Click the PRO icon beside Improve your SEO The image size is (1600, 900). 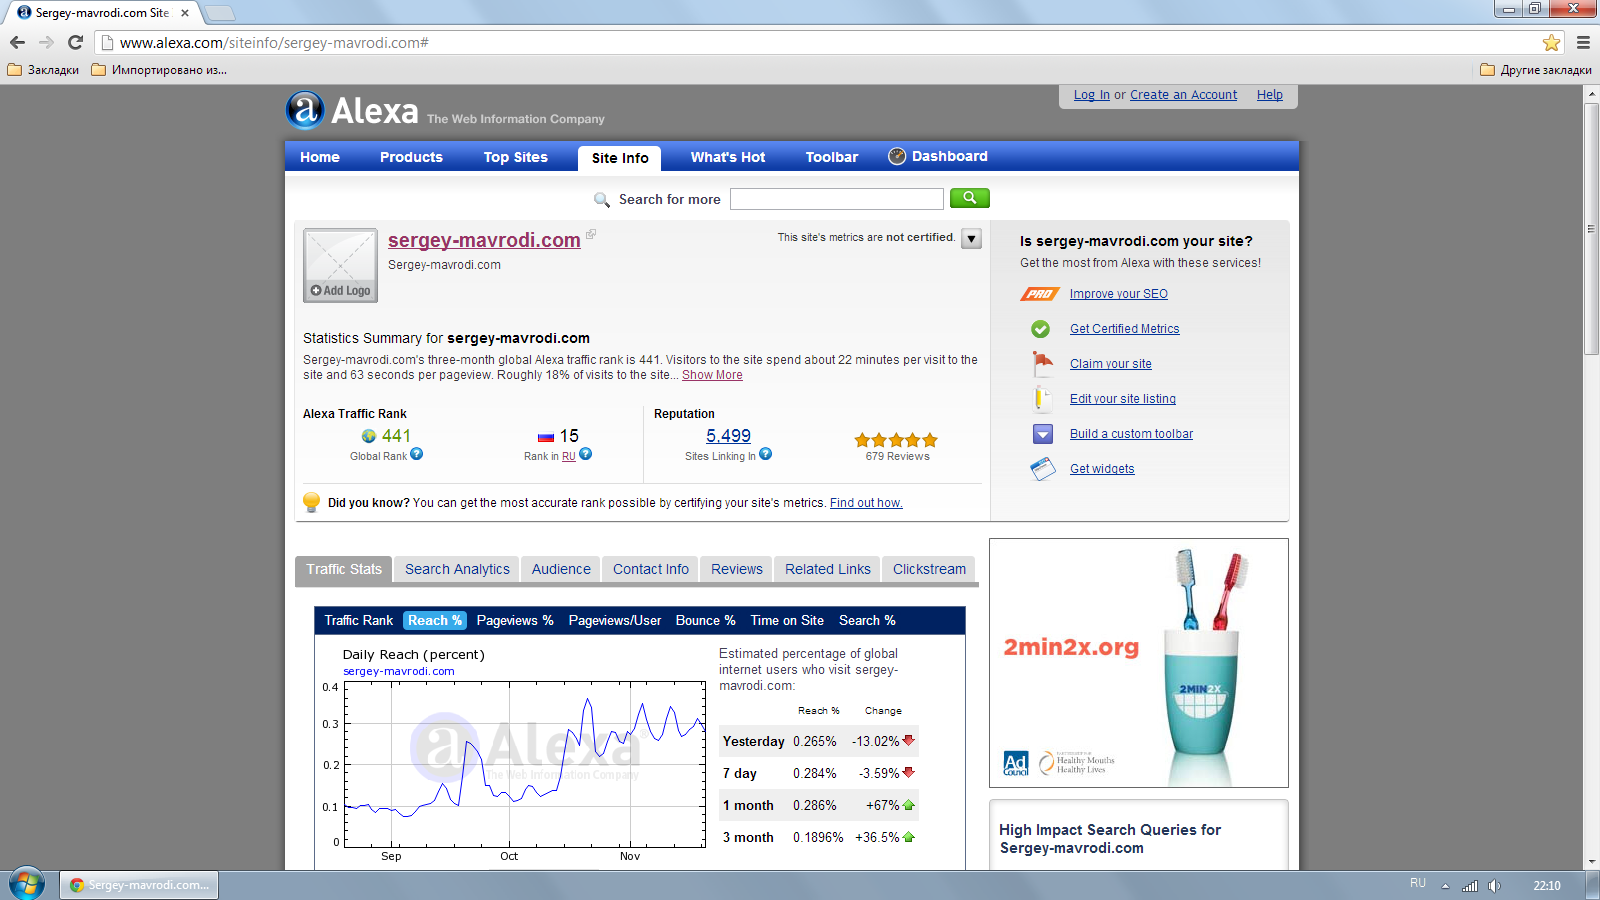tap(1040, 294)
